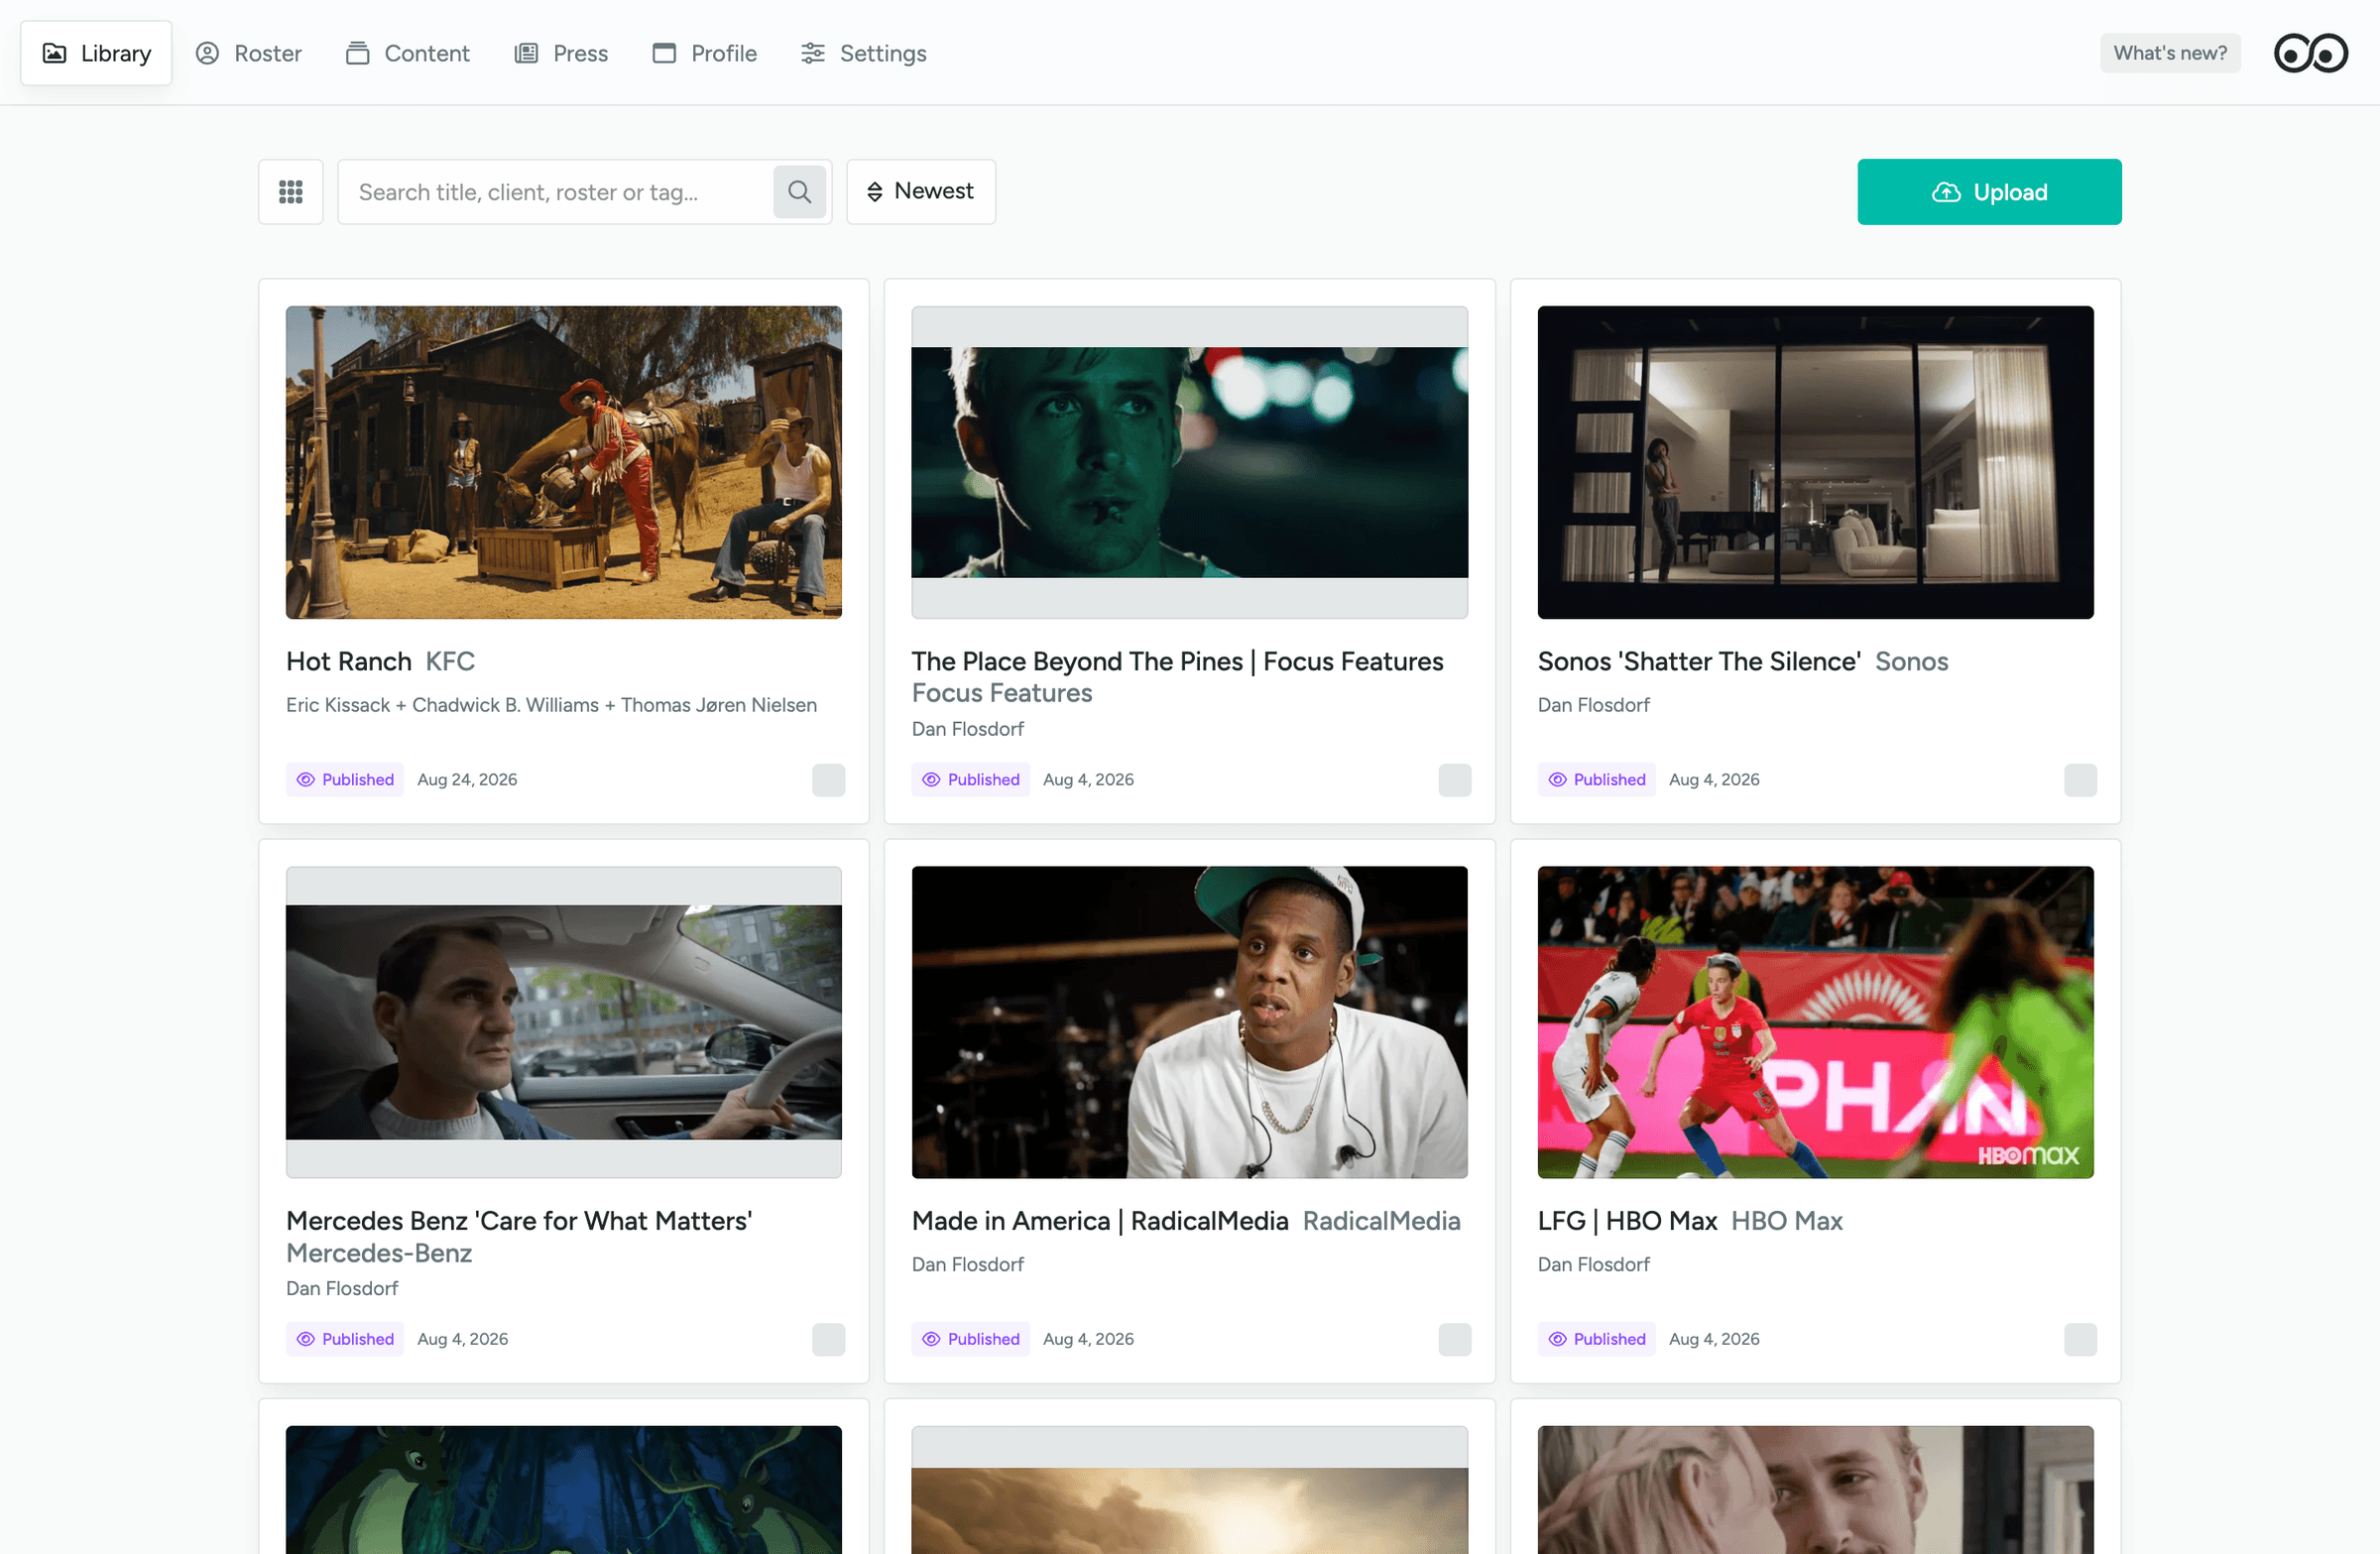Click the Focus Features client label
2380x1554 pixels.
(1002, 693)
